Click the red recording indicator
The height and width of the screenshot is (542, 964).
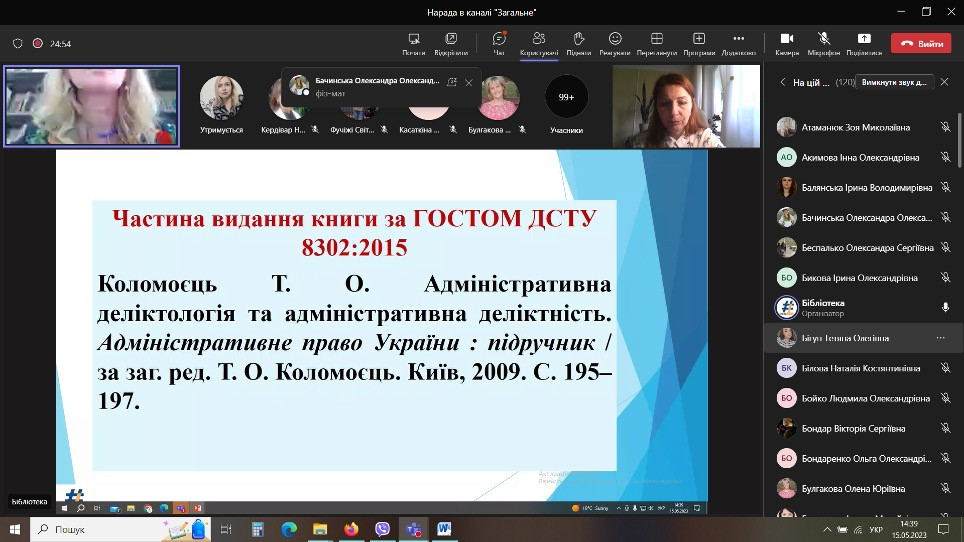38,43
